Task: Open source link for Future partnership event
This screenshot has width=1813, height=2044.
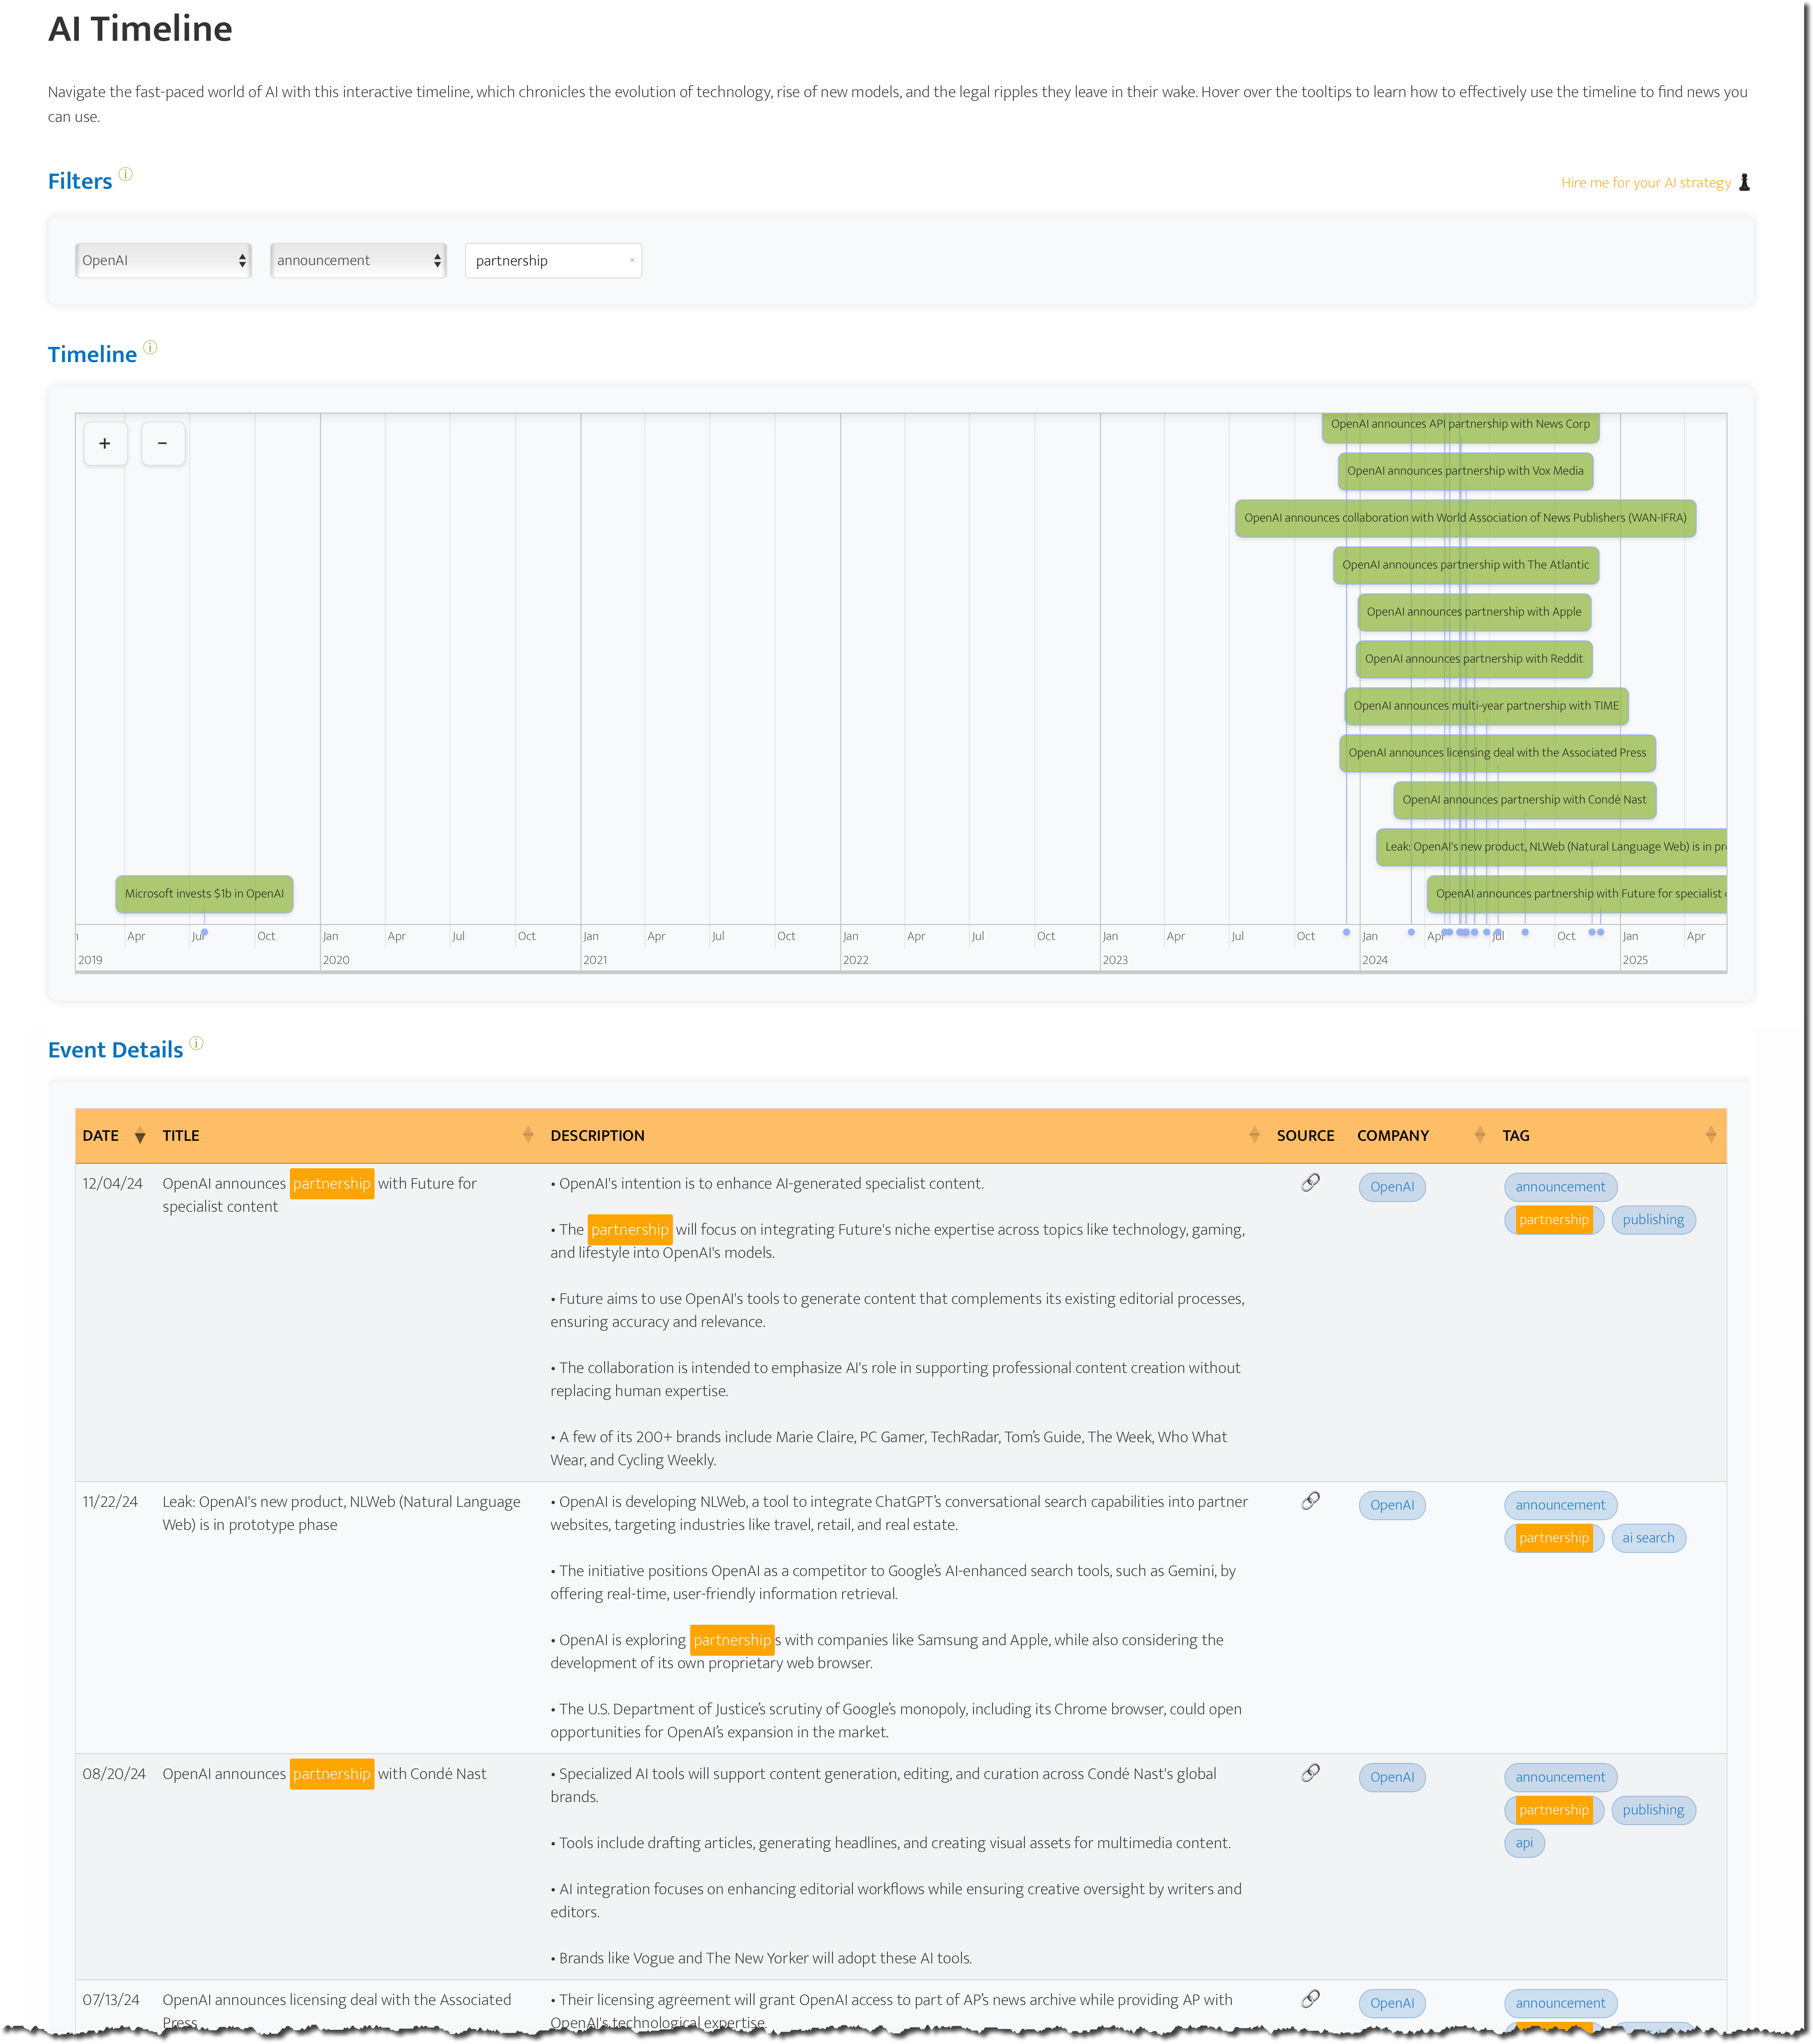Action: [x=1310, y=1183]
